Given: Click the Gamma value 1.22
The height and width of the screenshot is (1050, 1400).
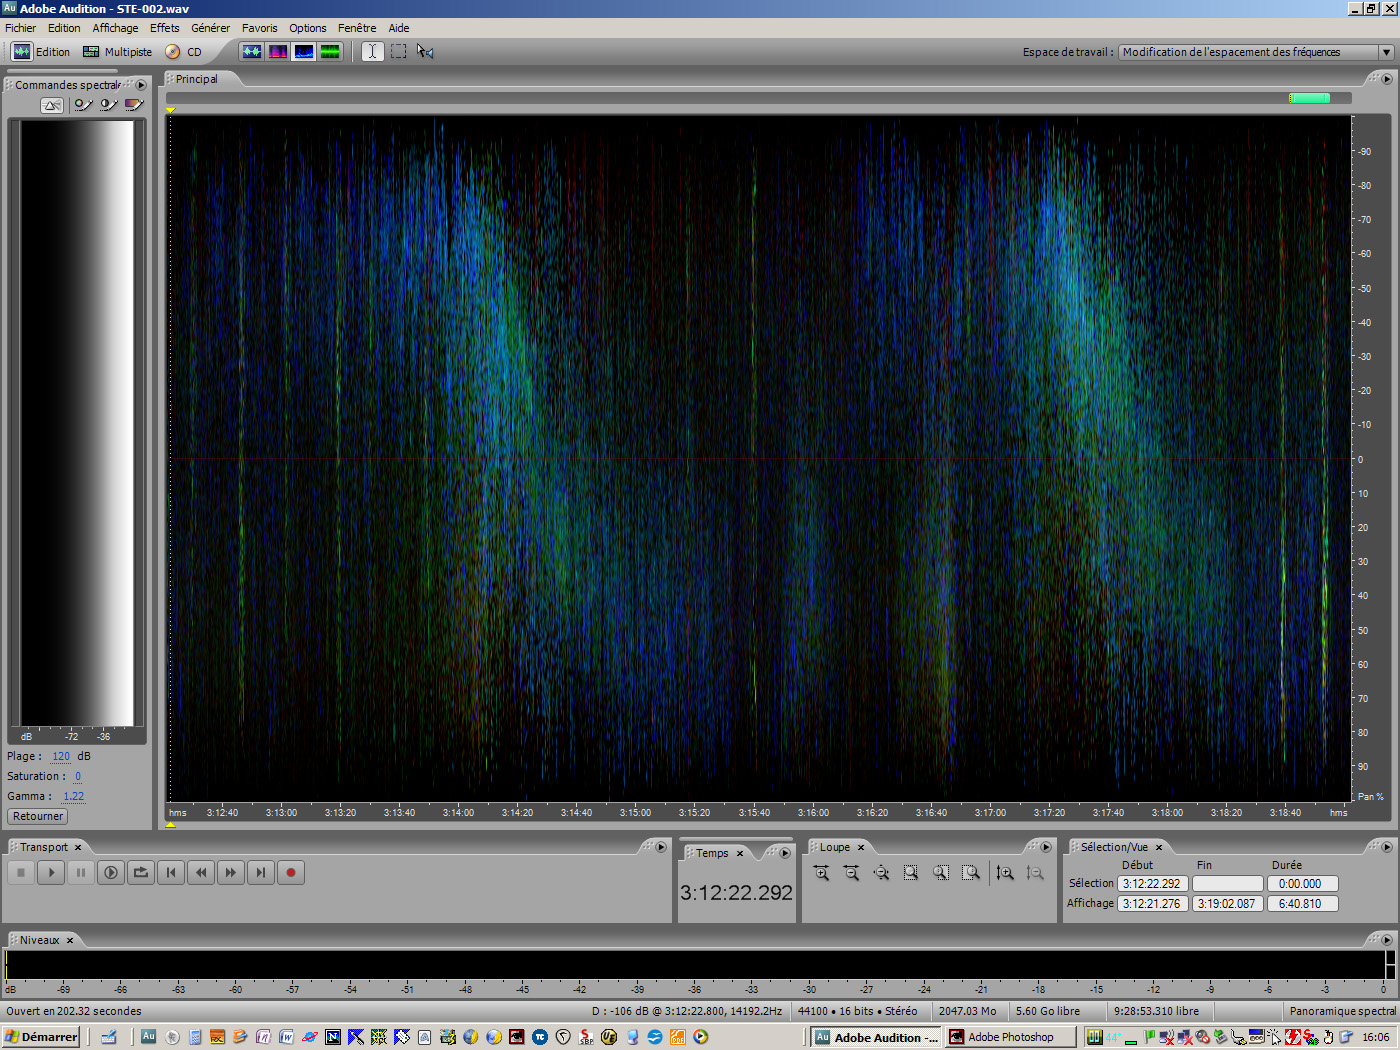Looking at the screenshot, I should click(74, 796).
